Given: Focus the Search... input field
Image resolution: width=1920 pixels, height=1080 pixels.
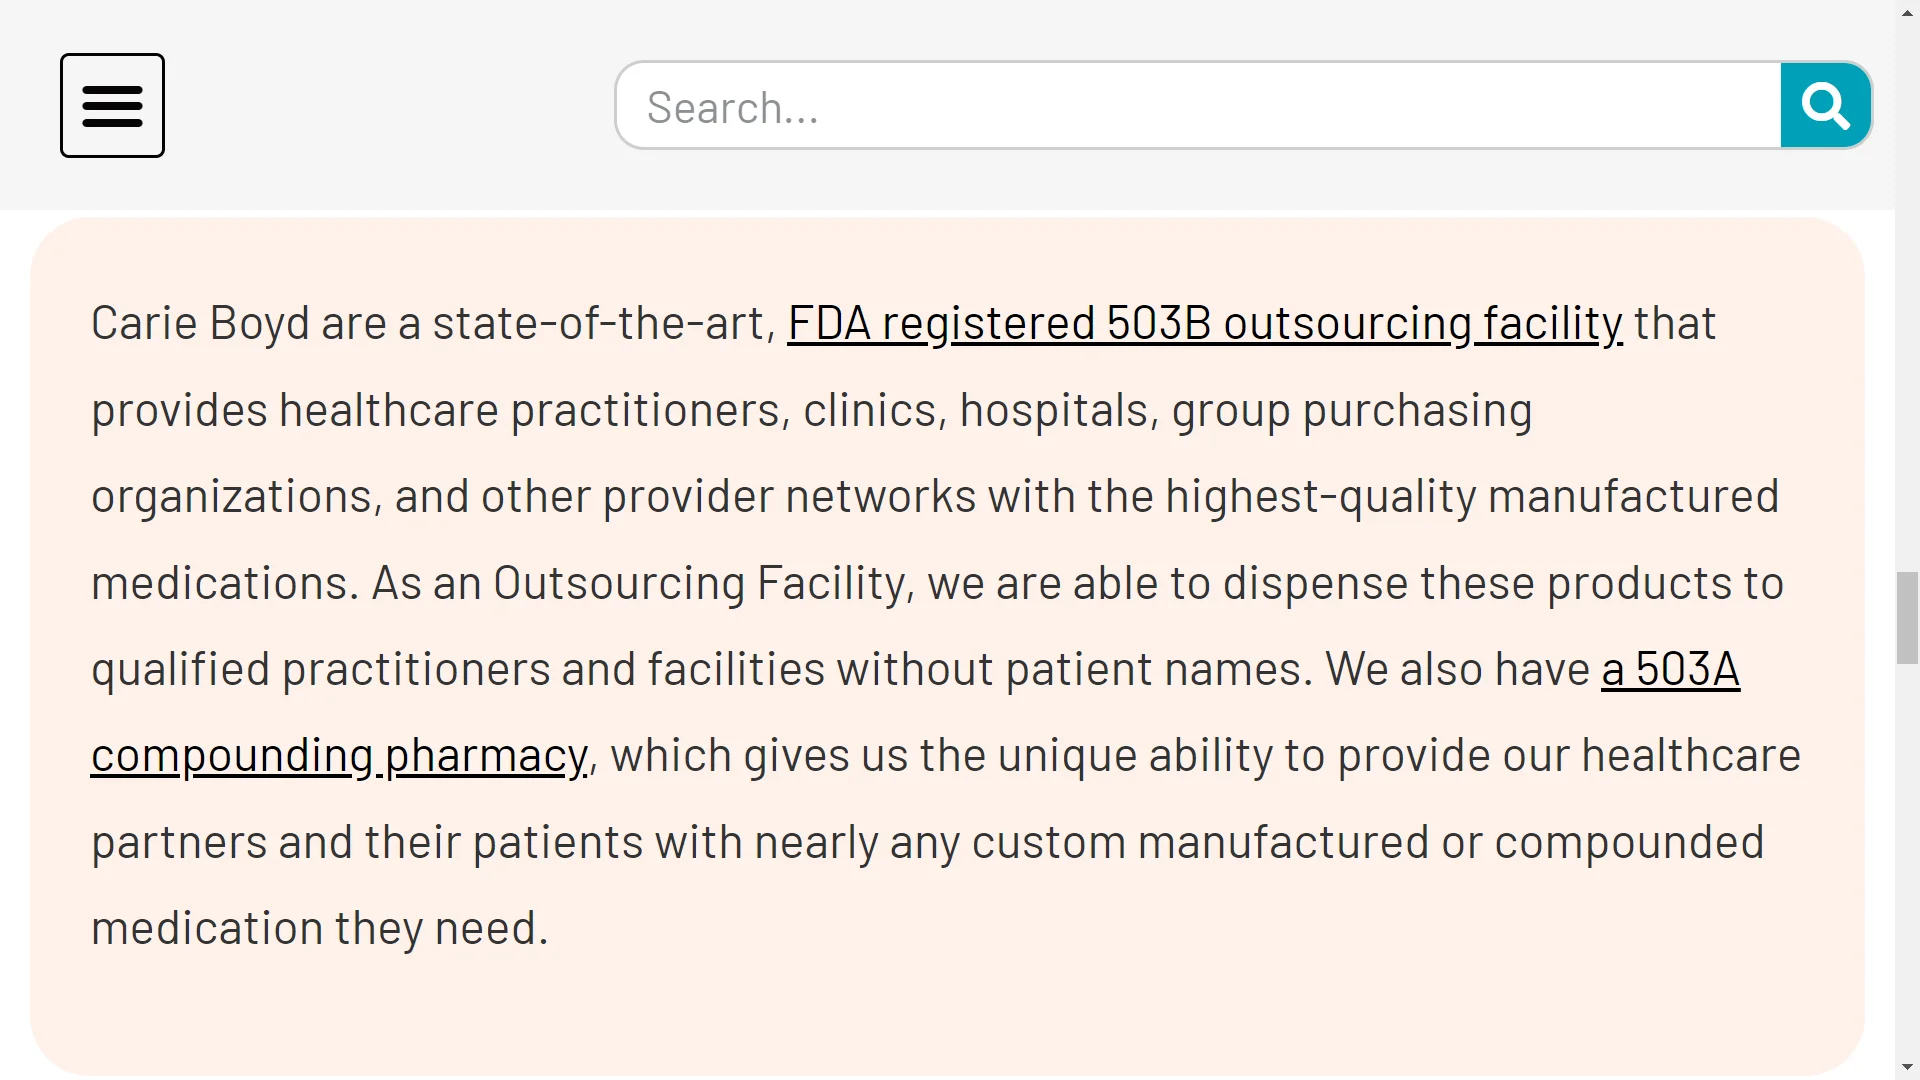Looking at the screenshot, I should pyautogui.click(x=1198, y=105).
